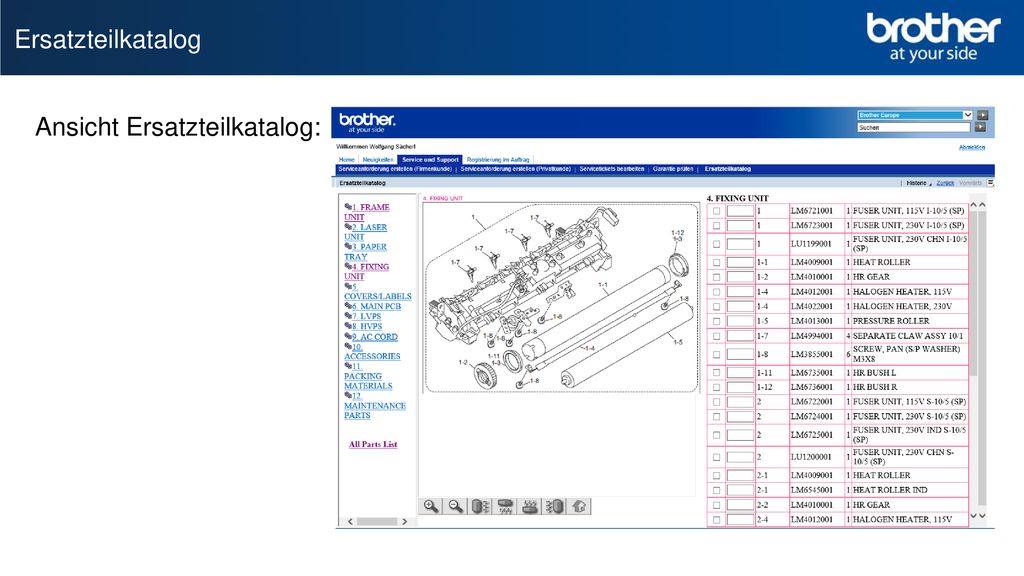Open the options menu icon right of Vorwärts
Image resolution: width=1024 pixels, height=576 pixels.
point(990,183)
